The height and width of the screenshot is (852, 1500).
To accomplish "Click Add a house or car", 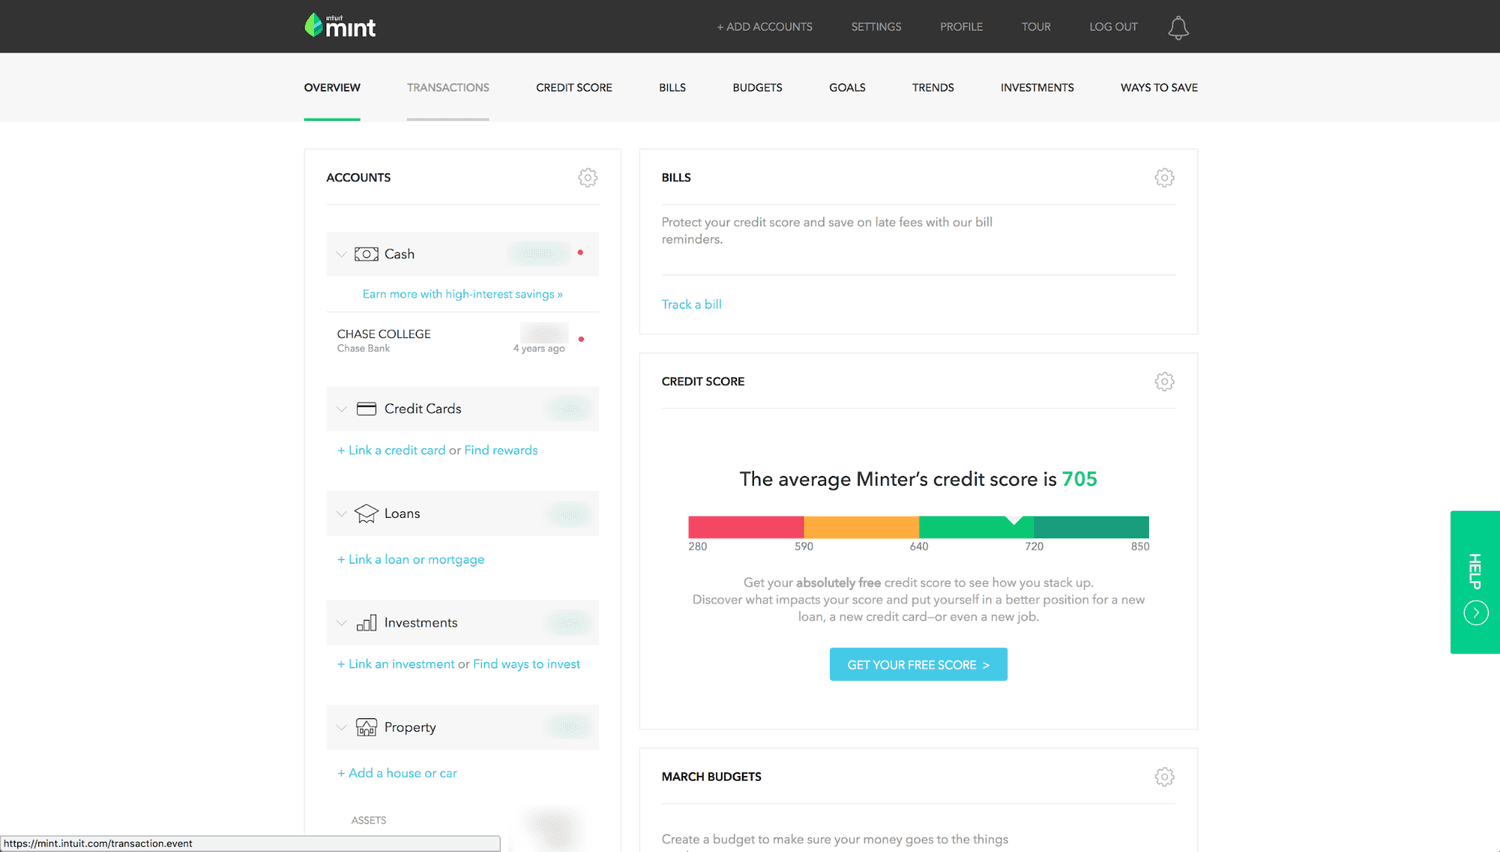I will point(397,773).
